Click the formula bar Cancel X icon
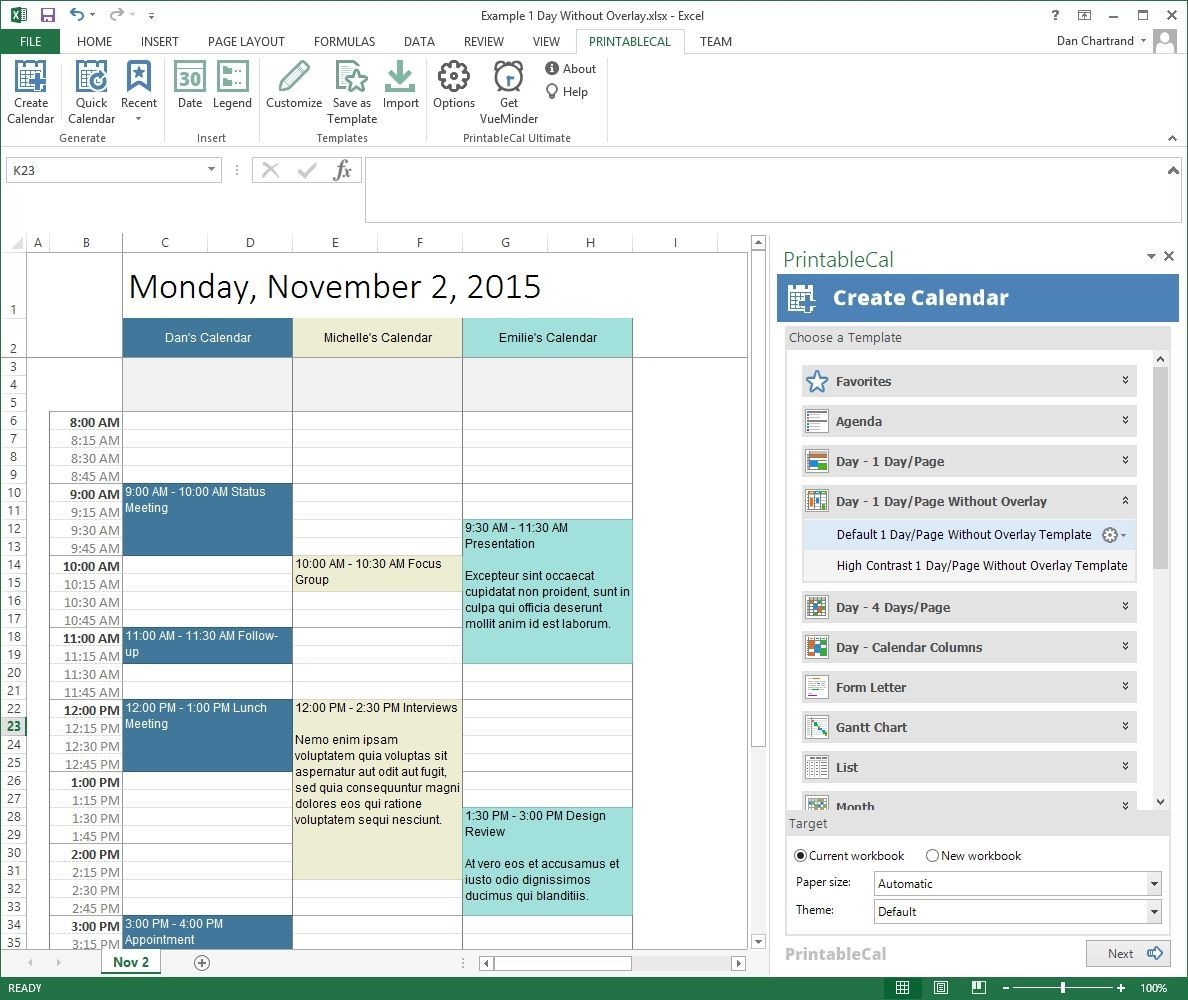The height and width of the screenshot is (1000, 1188). tap(270, 170)
